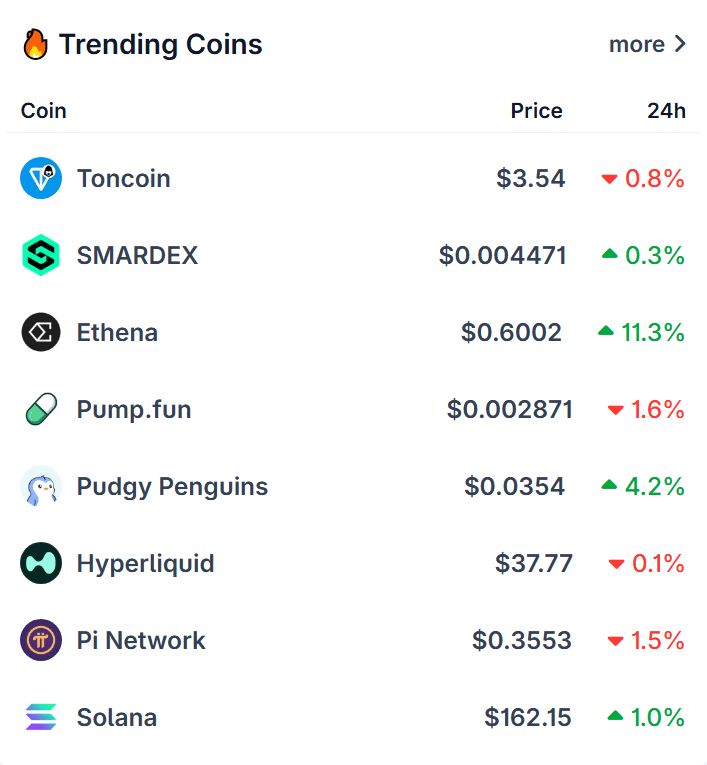Open the Ethena black circle icon
707x765 pixels.
[x=41, y=332]
